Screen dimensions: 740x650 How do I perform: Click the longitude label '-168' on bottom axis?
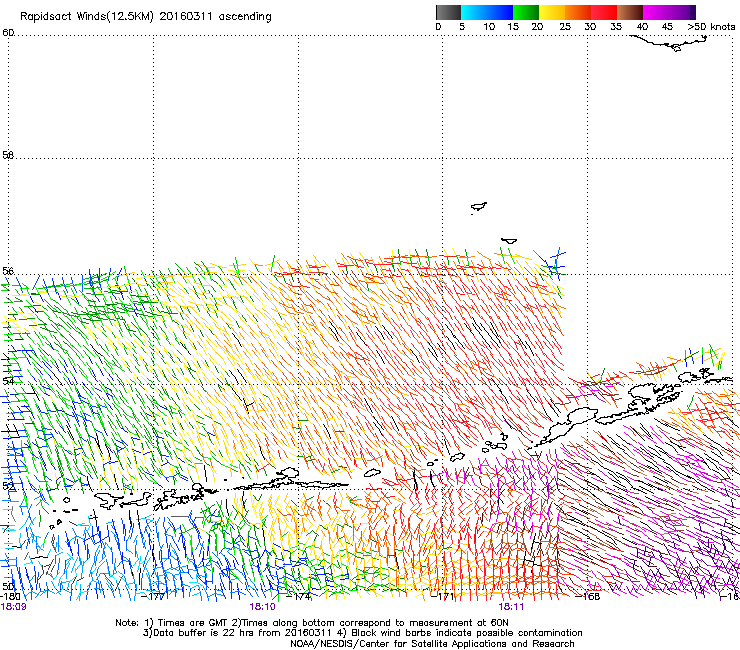[x=588, y=597]
